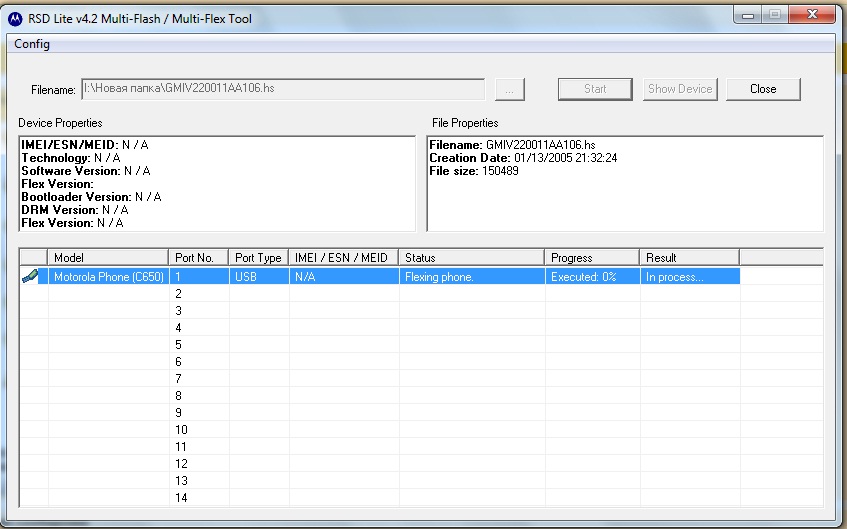Open file browse button with ellipsis

tap(509, 89)
